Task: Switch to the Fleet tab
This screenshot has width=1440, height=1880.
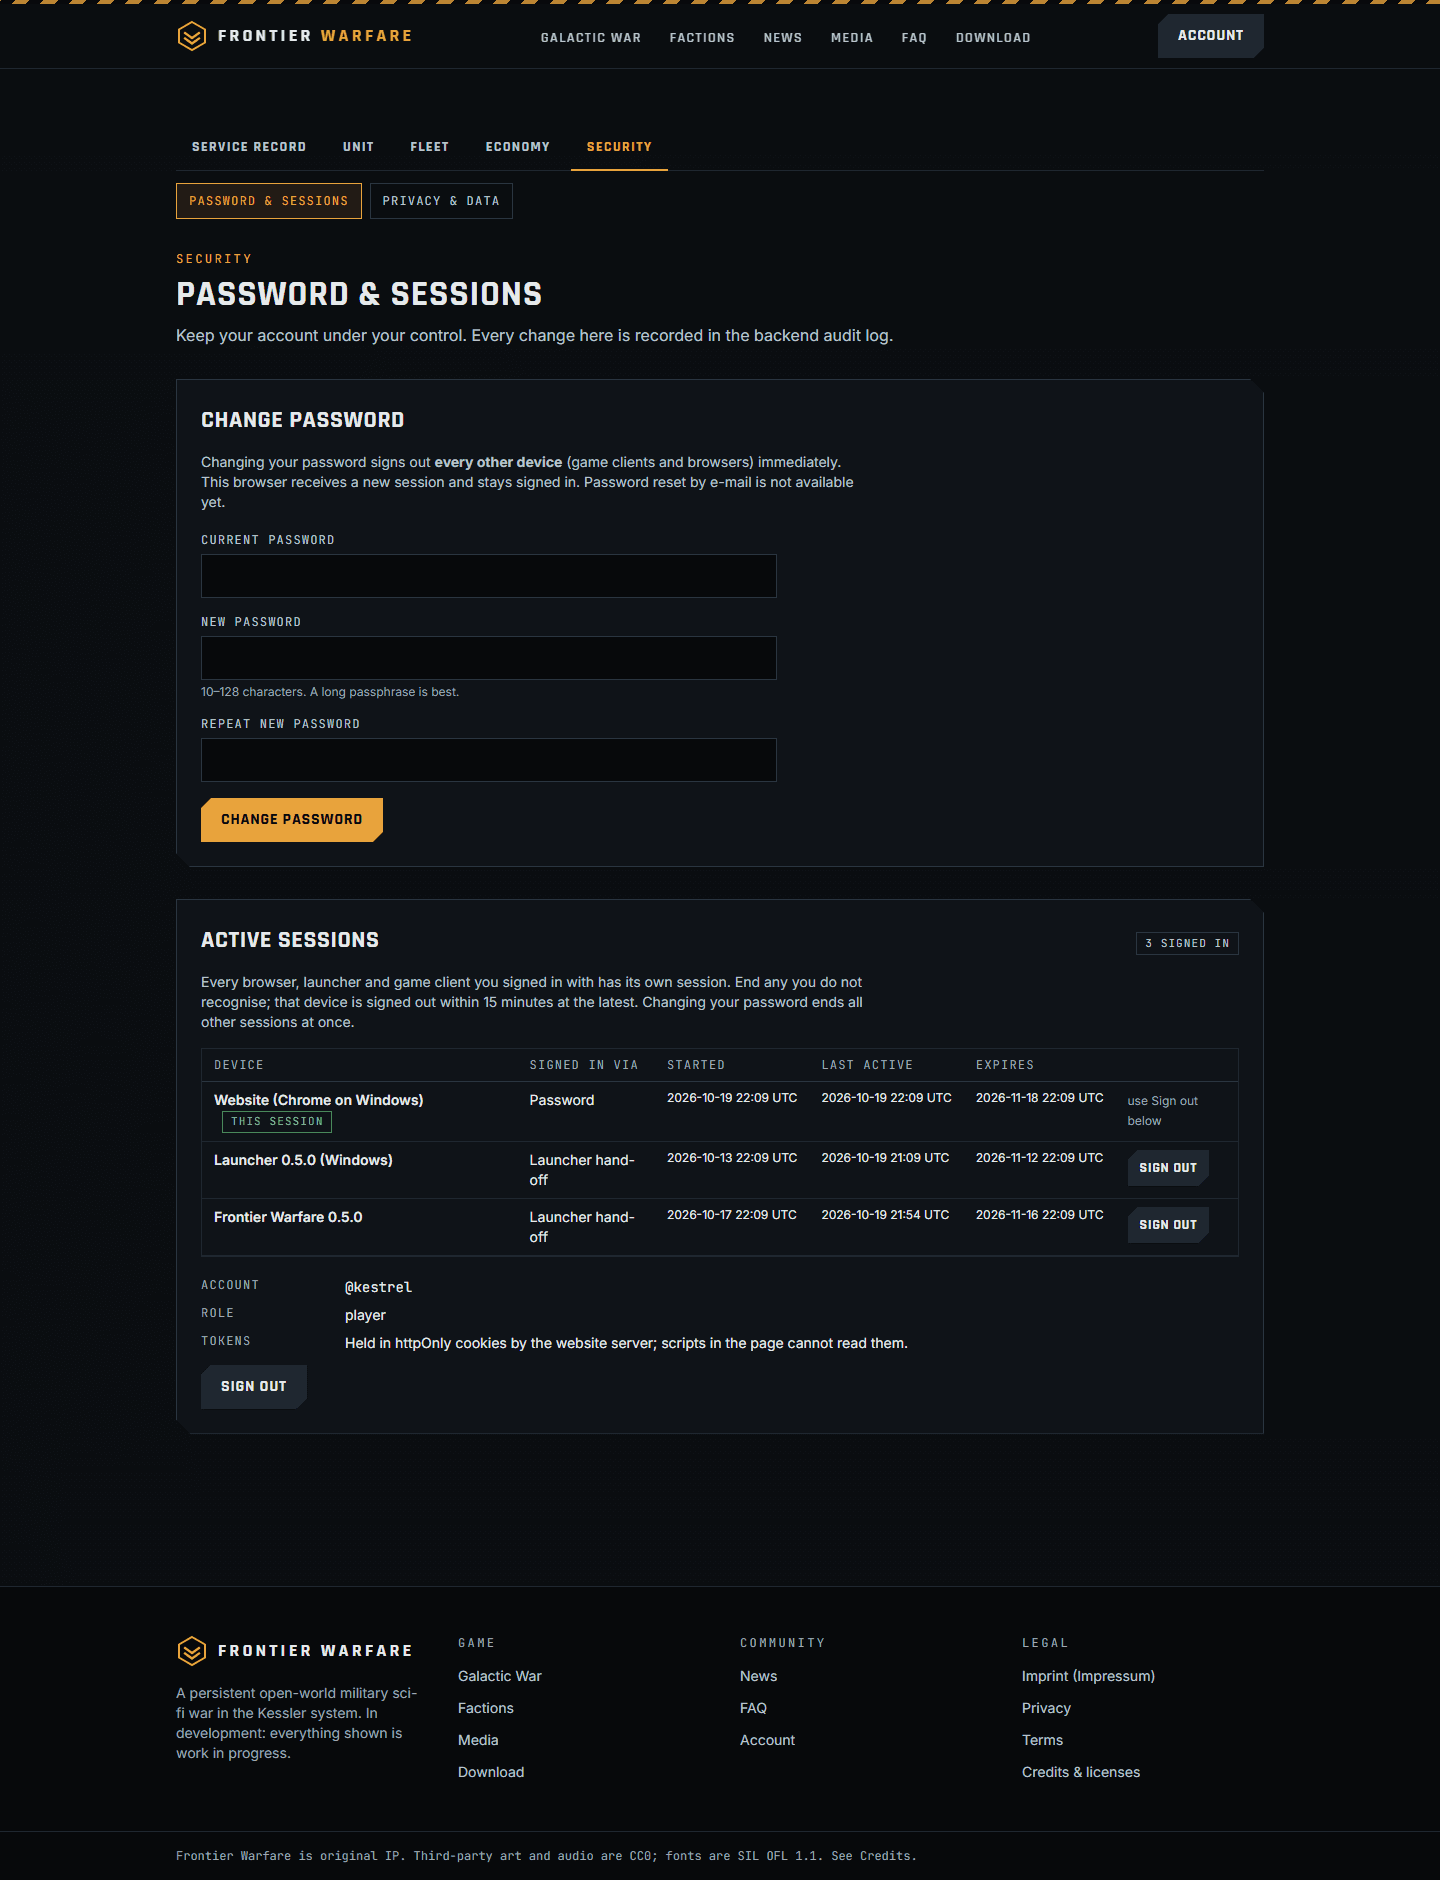Action: click(x=430, y=147)
